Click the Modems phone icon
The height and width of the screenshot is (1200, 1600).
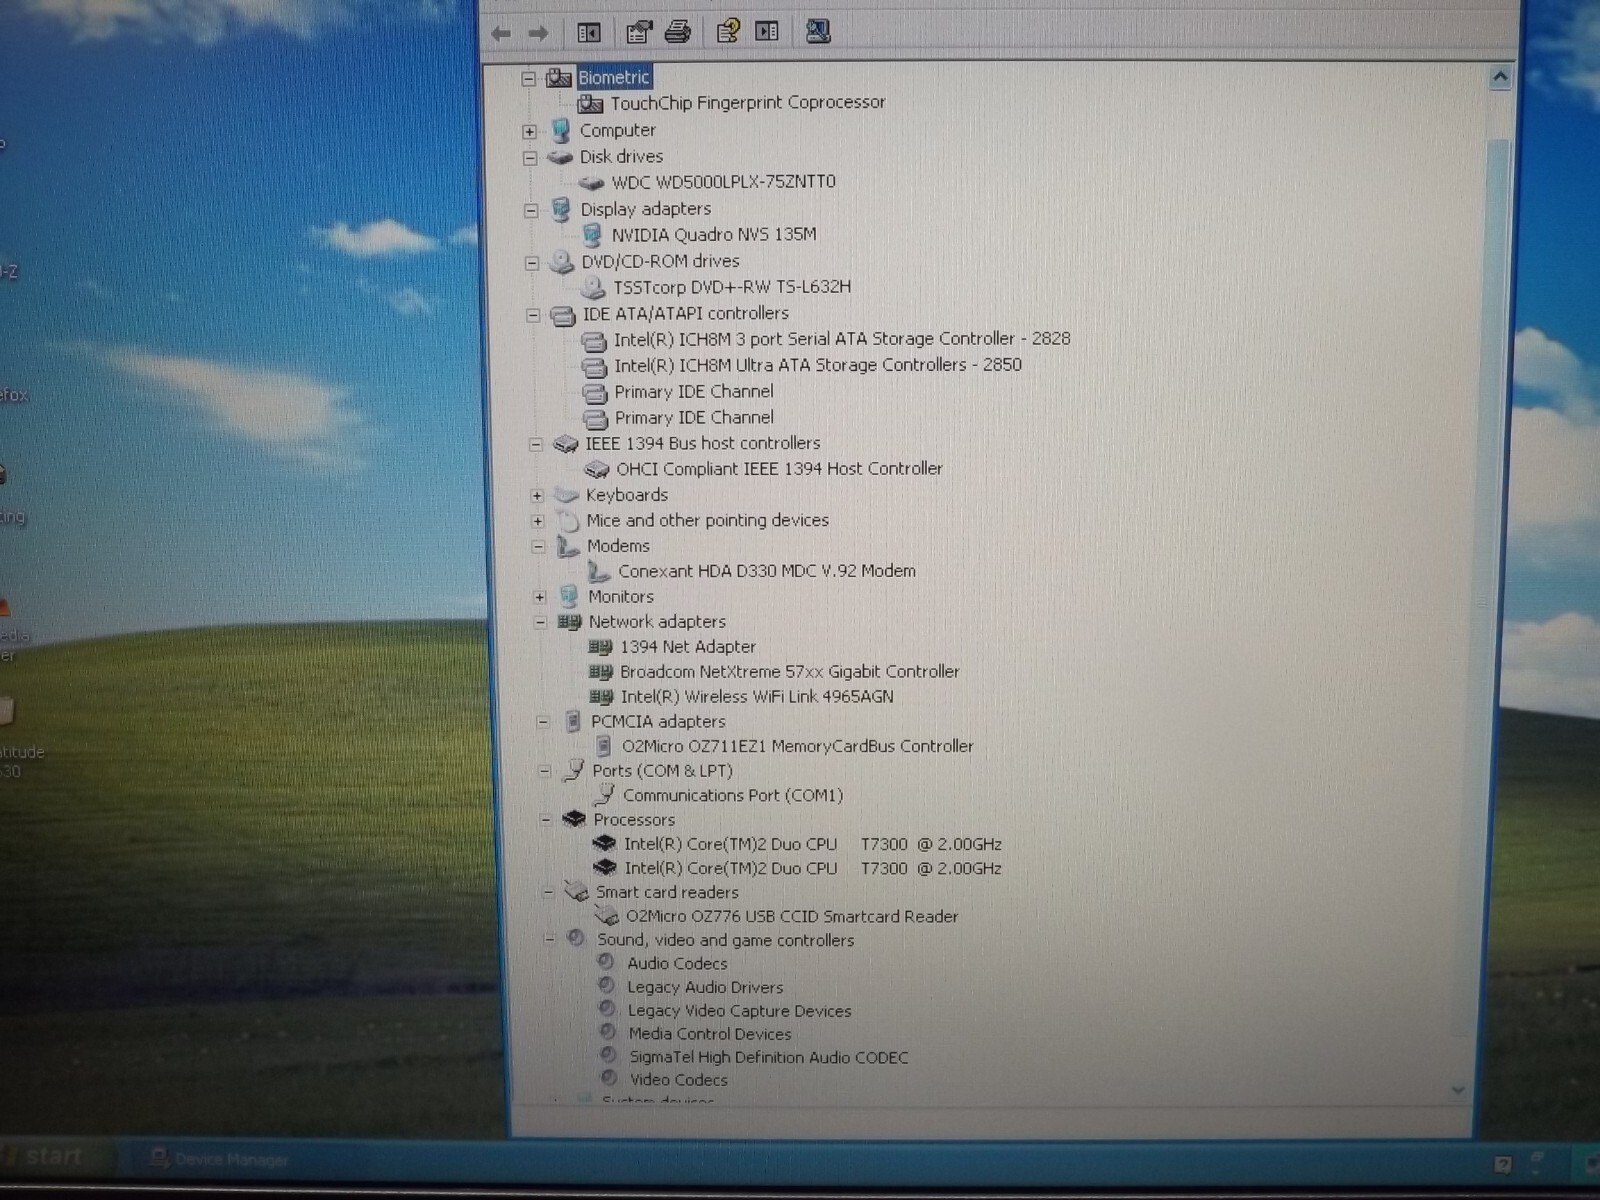click(568, 546)
